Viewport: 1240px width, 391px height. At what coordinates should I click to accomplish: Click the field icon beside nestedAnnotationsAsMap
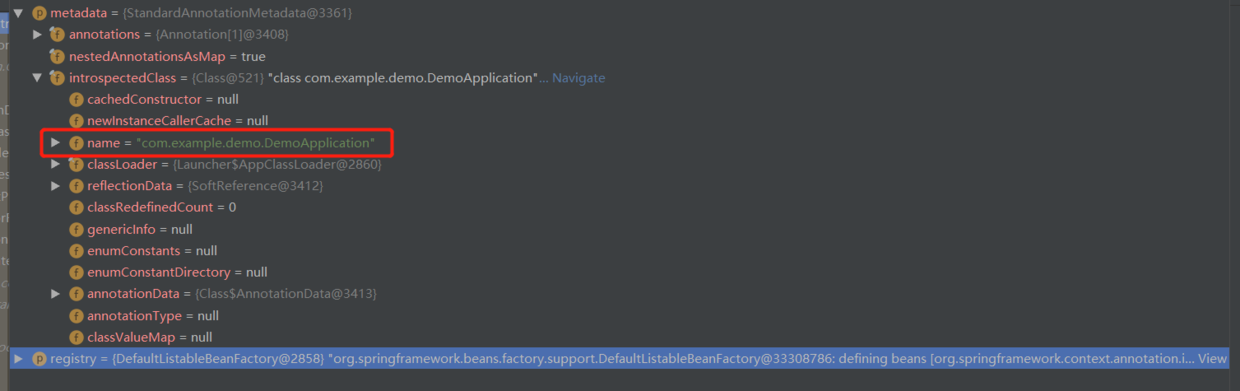point(57,56)
